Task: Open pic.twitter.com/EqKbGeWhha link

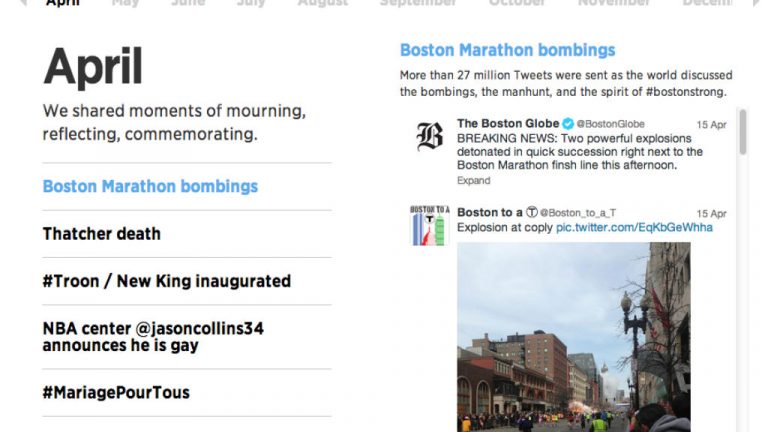Action: [634, 227]
